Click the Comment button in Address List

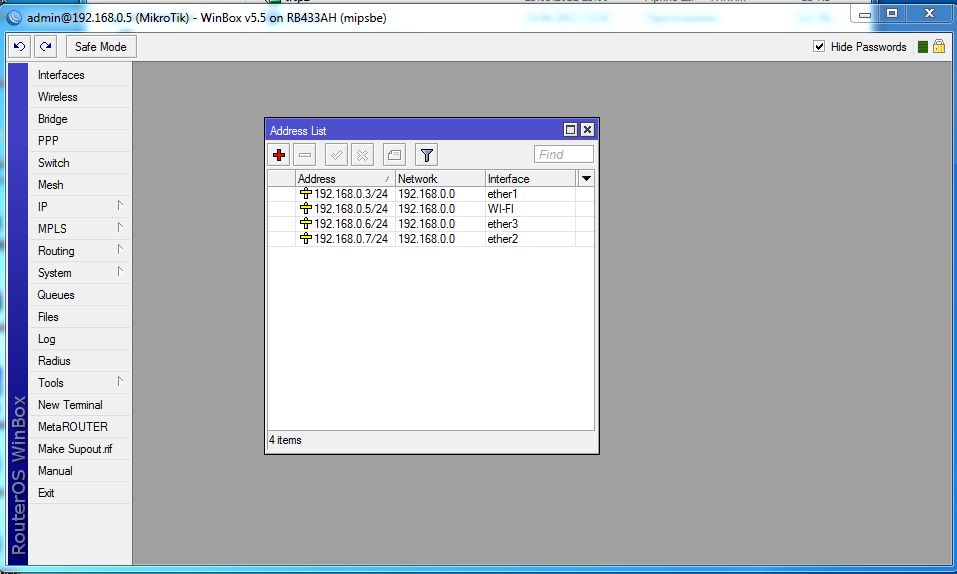394,155
